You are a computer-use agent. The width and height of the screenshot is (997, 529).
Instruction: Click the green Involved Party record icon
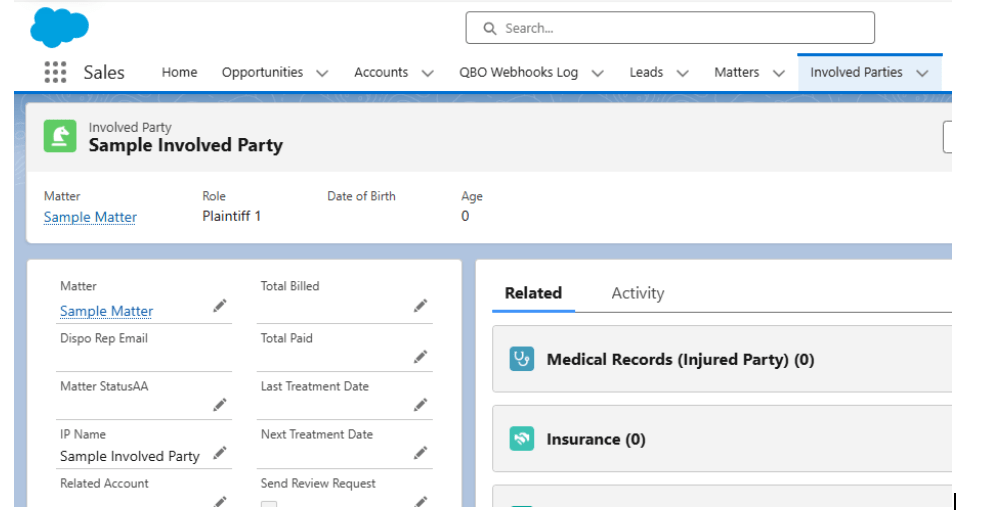(60, 136)
